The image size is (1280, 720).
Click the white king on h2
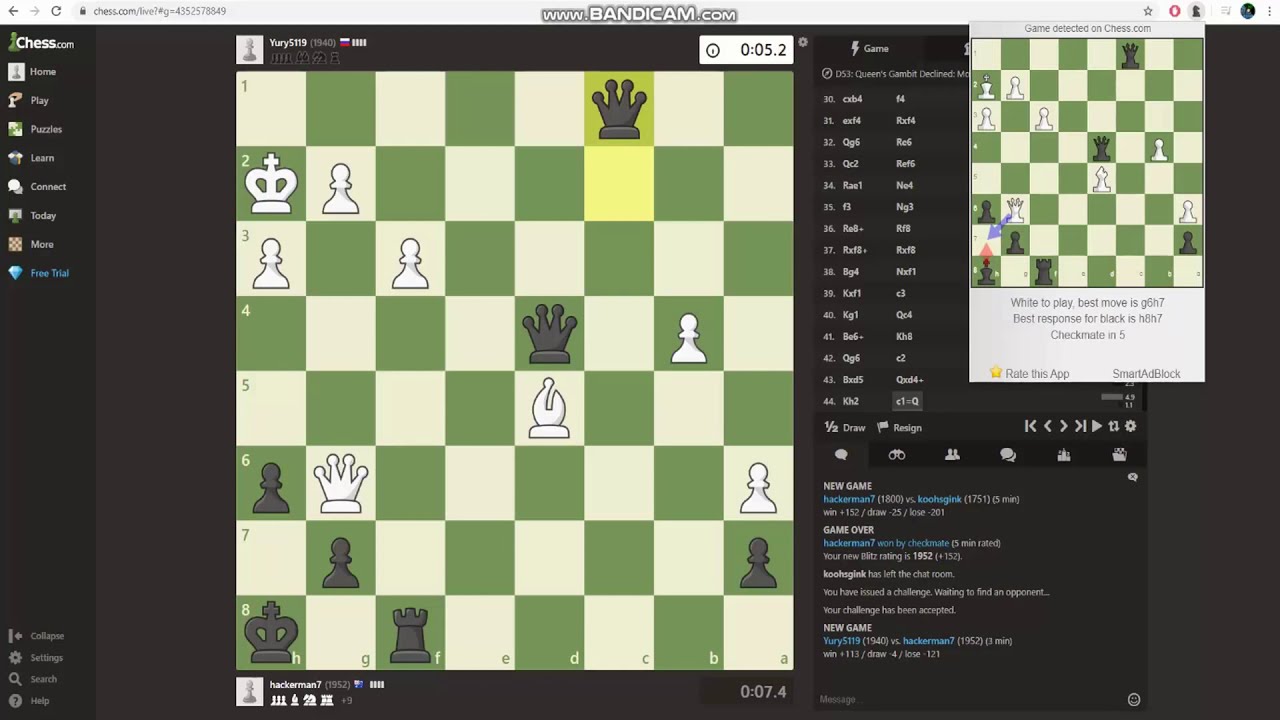[x=271, y=183]
